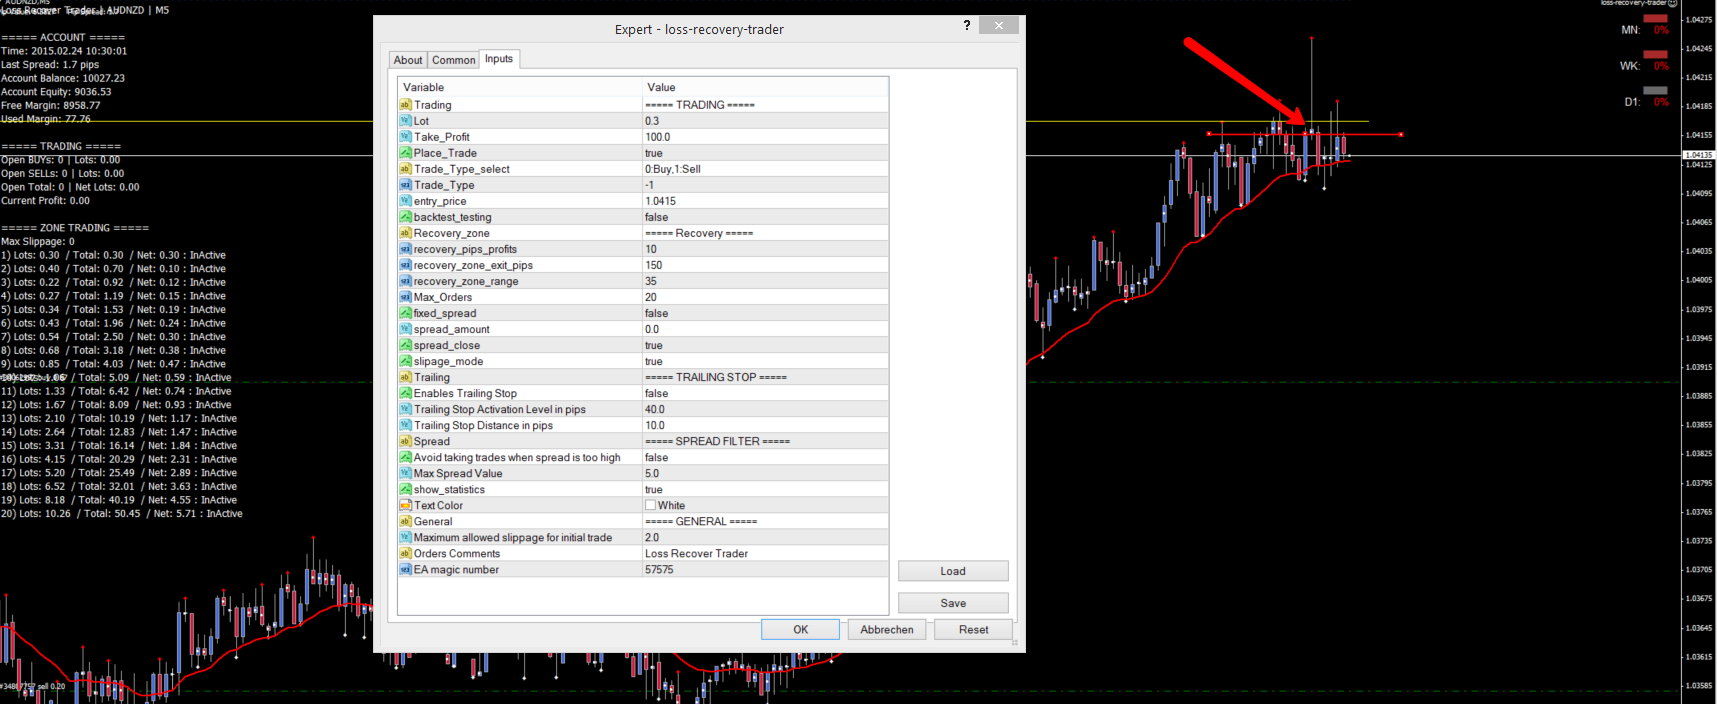Click the Lot variable type icon
The height and width of the screenshot is (704, 1717).
click(405, 121)
